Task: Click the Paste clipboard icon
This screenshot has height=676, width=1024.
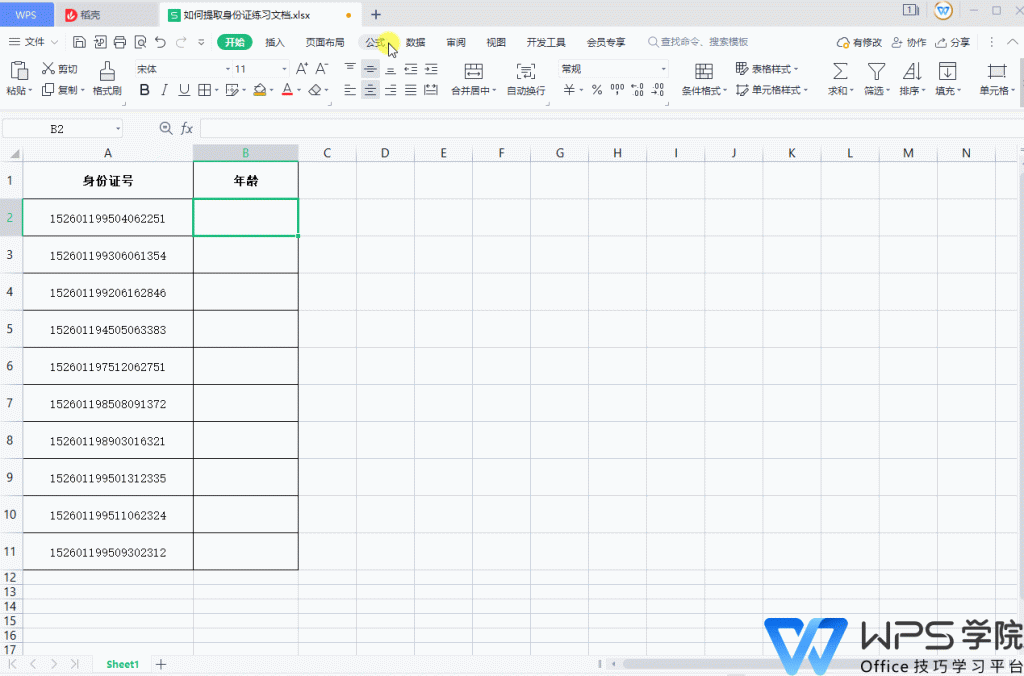Action: coord(20,70)
